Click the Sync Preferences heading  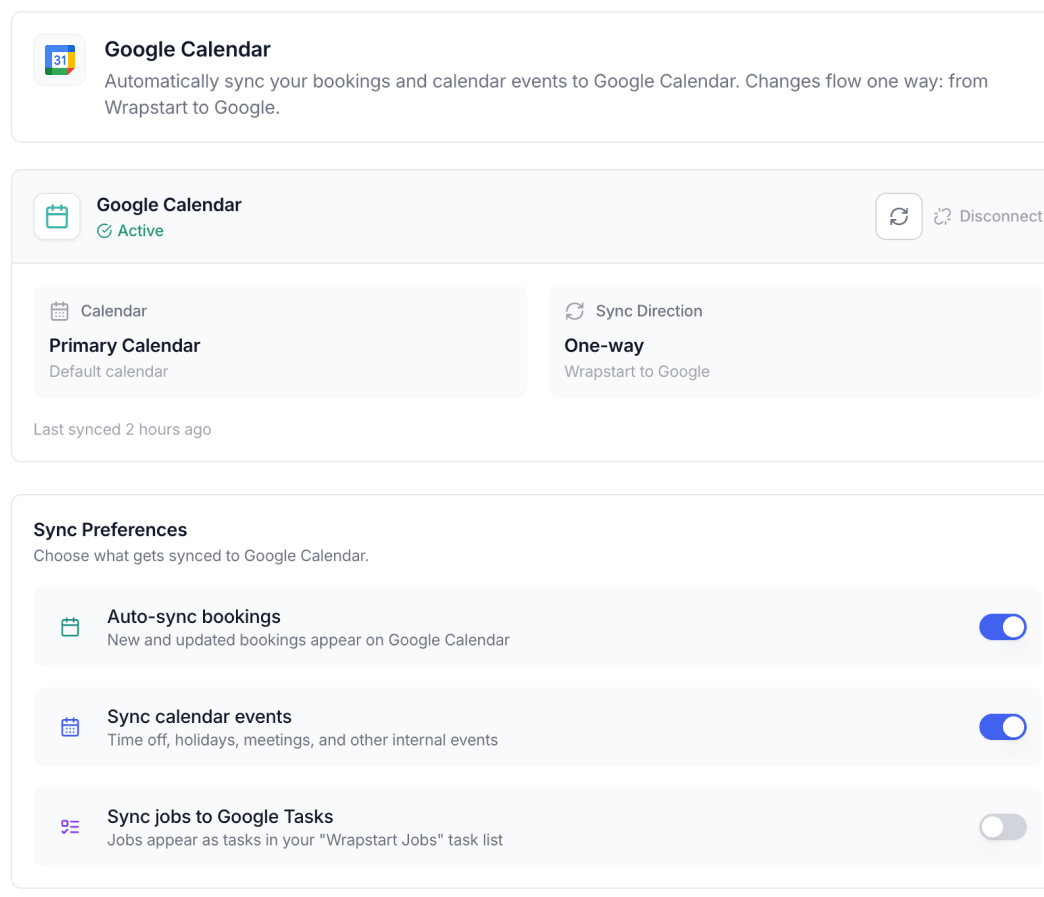(111, 530)
